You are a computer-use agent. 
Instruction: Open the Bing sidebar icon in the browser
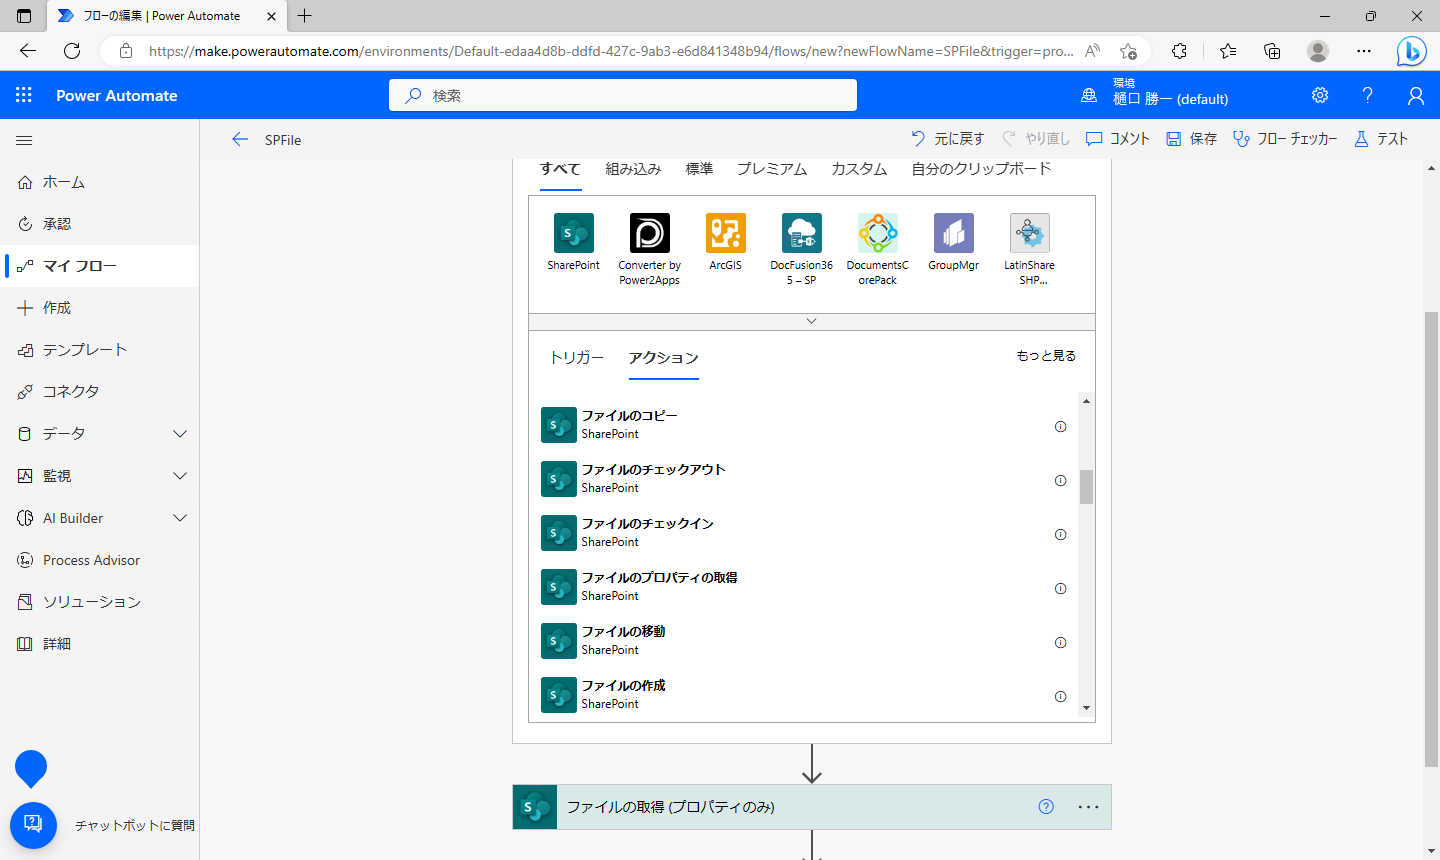1411,51
